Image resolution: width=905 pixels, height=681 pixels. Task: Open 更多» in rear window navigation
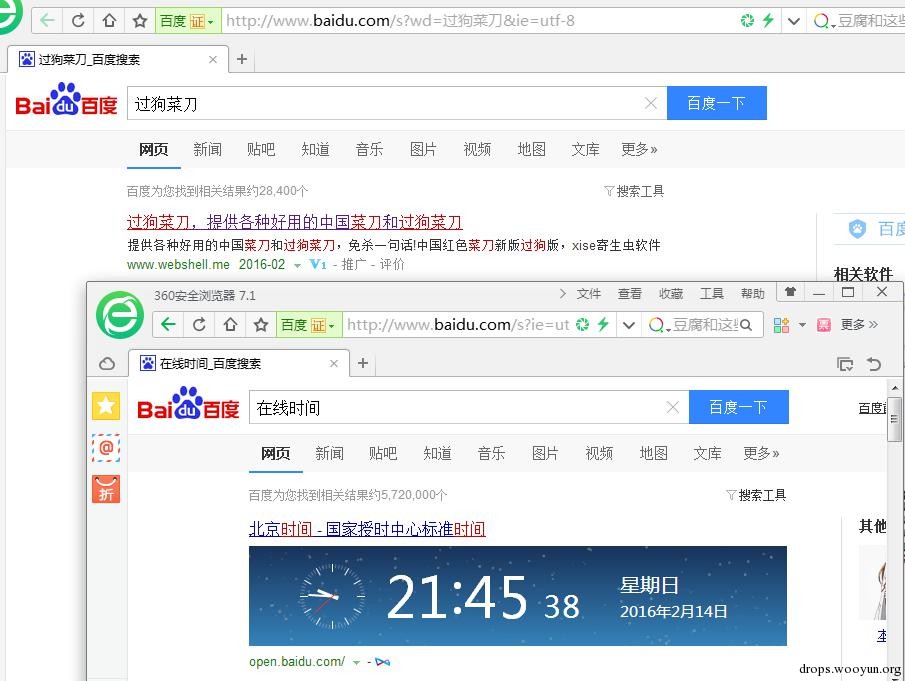tap(640, 149)
